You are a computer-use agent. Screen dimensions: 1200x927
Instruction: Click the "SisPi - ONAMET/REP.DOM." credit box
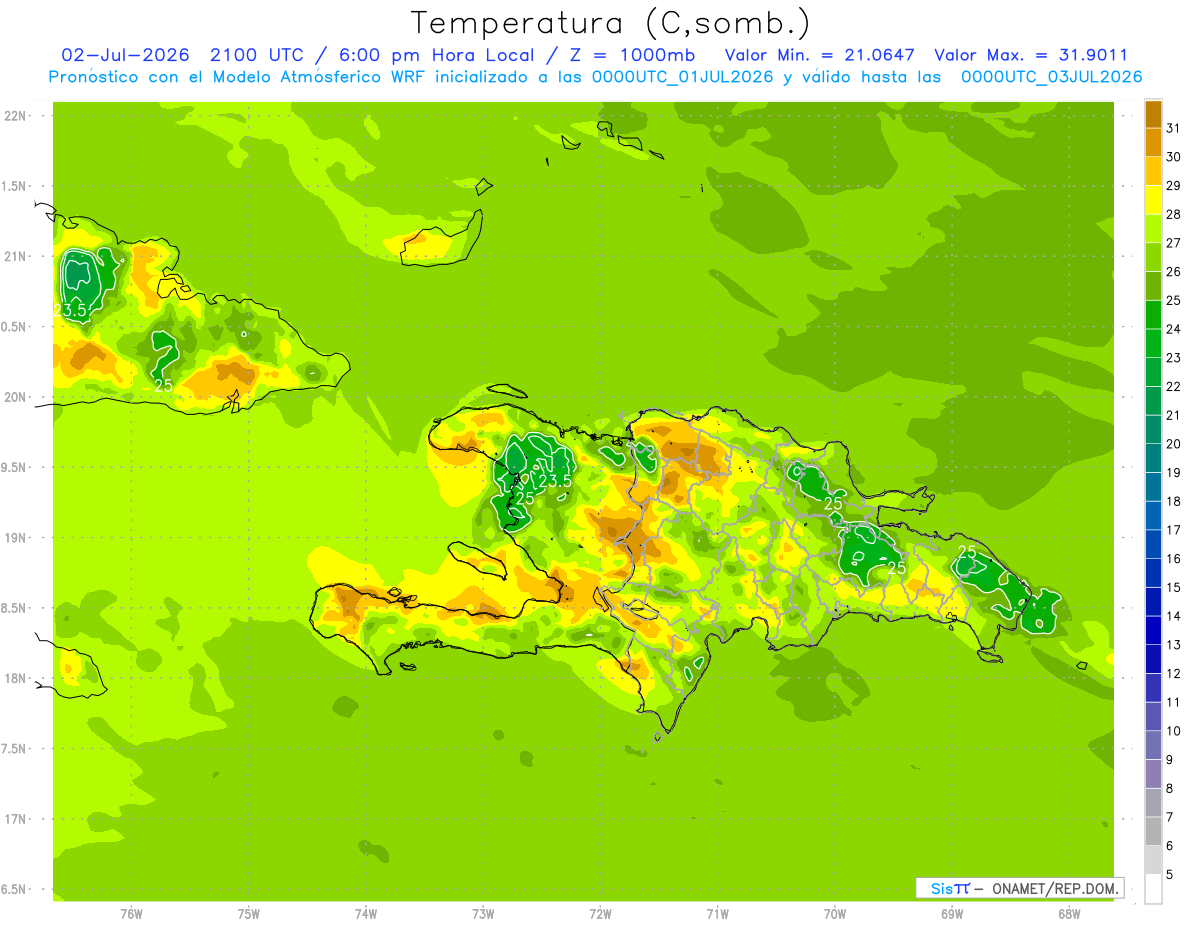1019,888
